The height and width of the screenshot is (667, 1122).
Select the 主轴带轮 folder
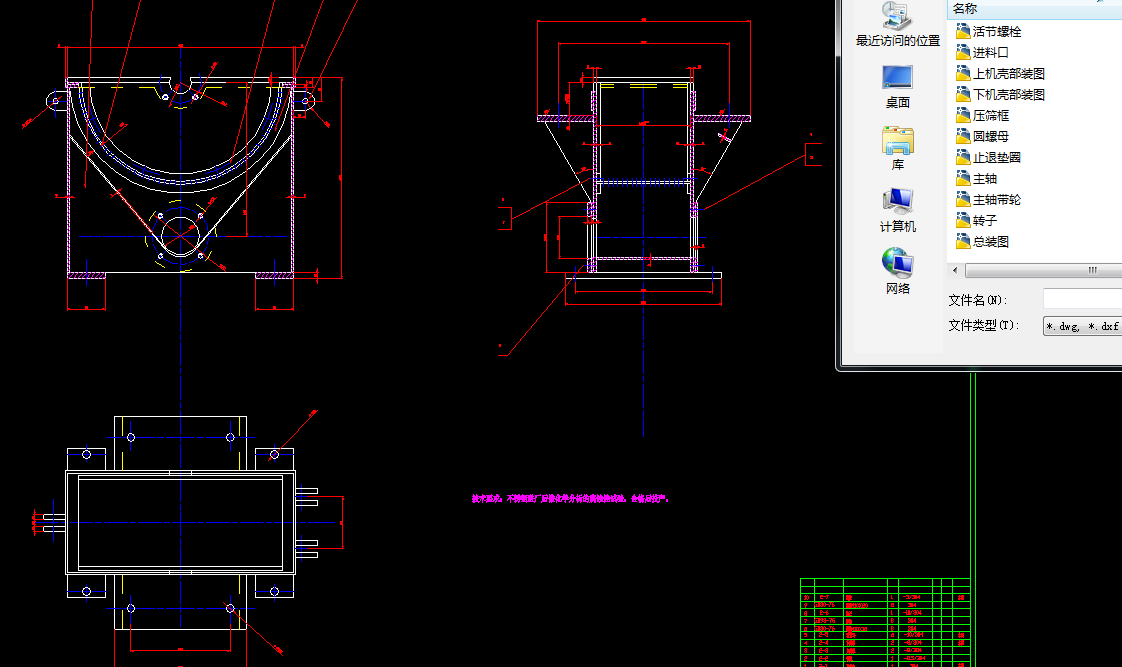989,200
